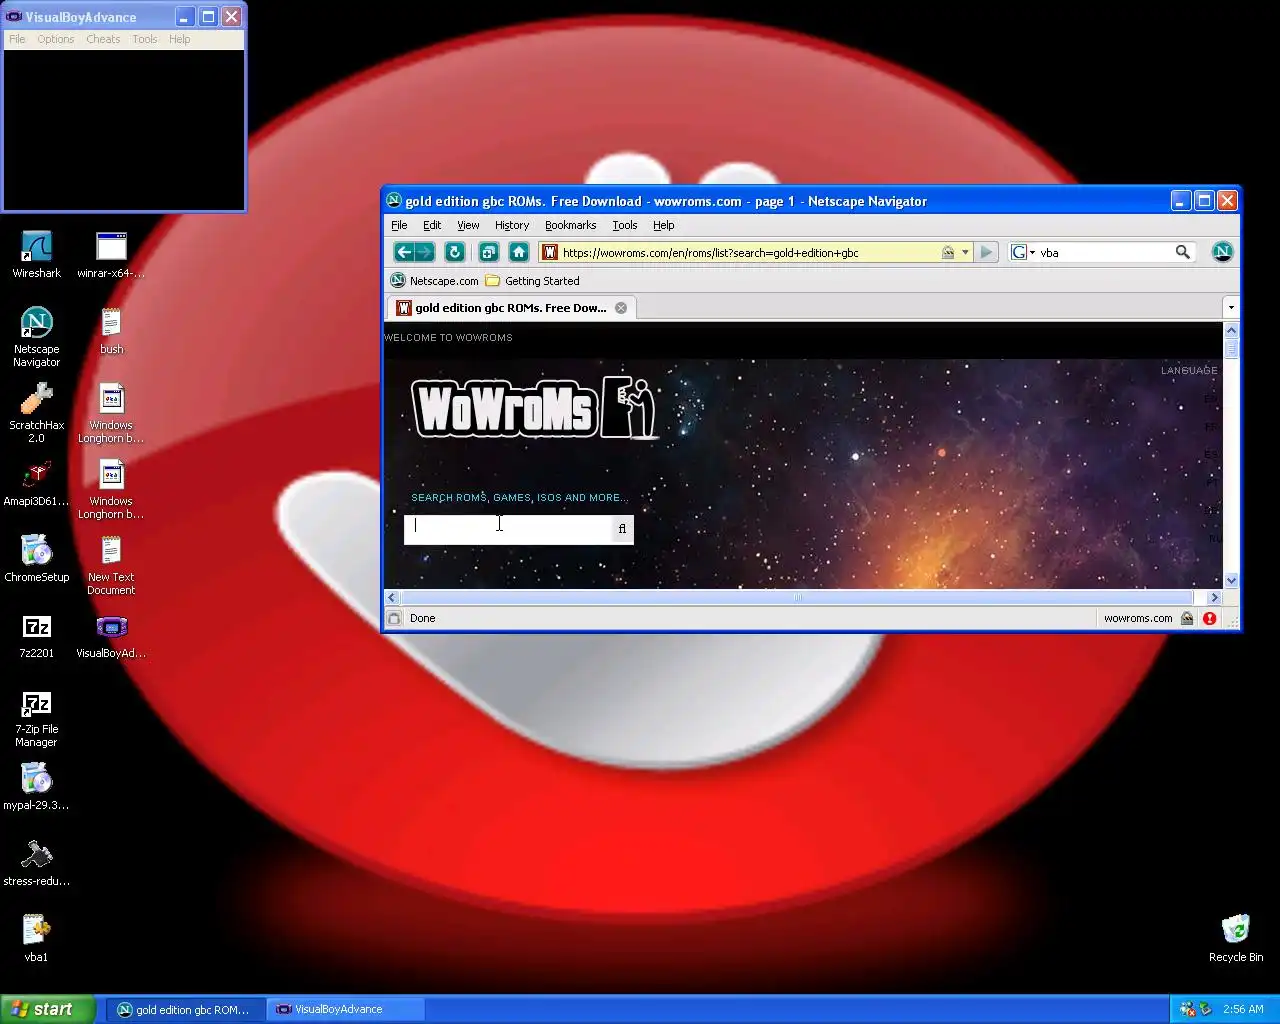The width and height of the screenshot is (1280, 1024).
Task: Run the search with the magnifier icon
Action: pos(1182,252)
